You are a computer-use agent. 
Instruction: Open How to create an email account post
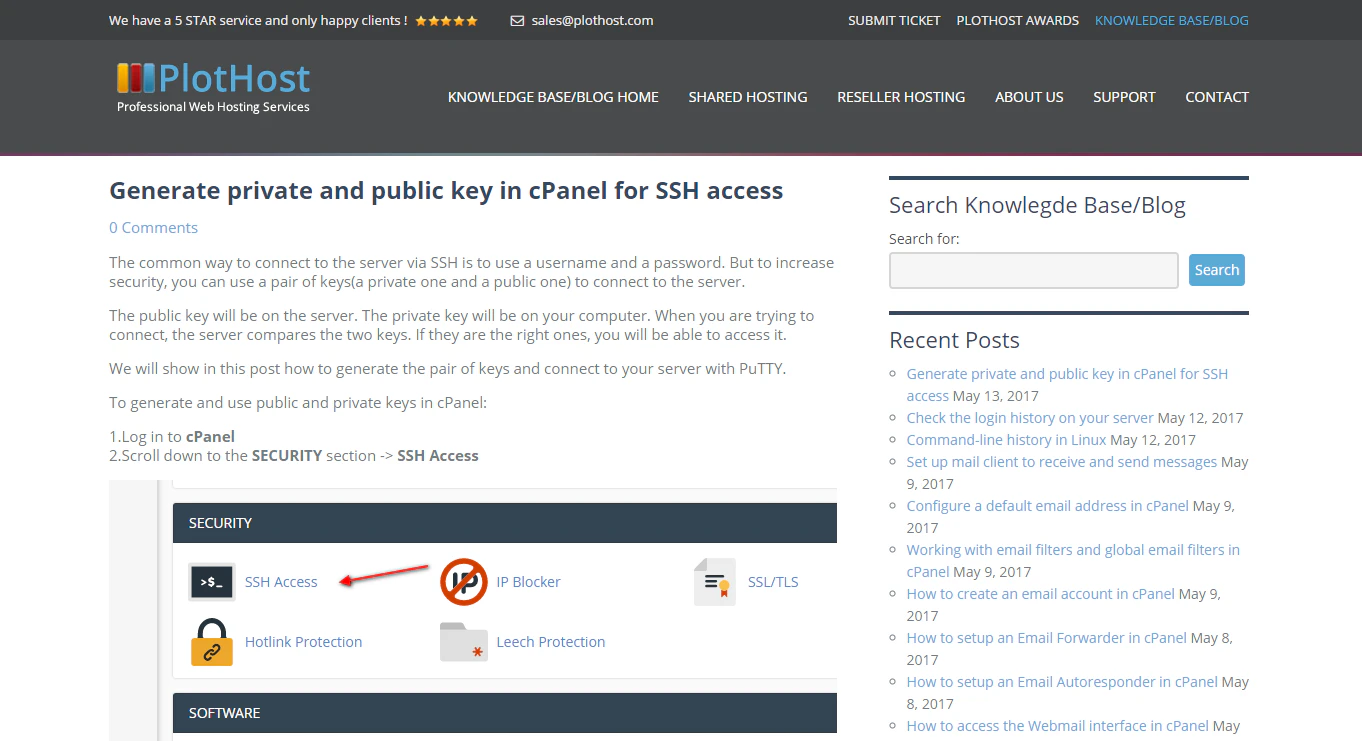coord(1041,594)
